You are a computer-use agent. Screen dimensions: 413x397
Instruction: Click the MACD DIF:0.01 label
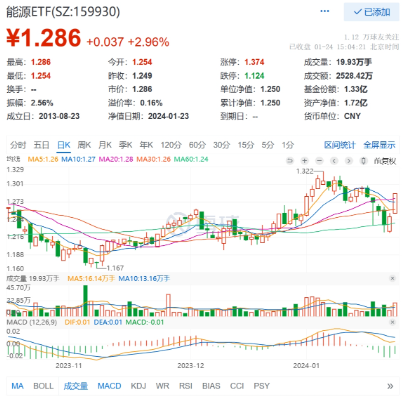(x=77, y=322)
